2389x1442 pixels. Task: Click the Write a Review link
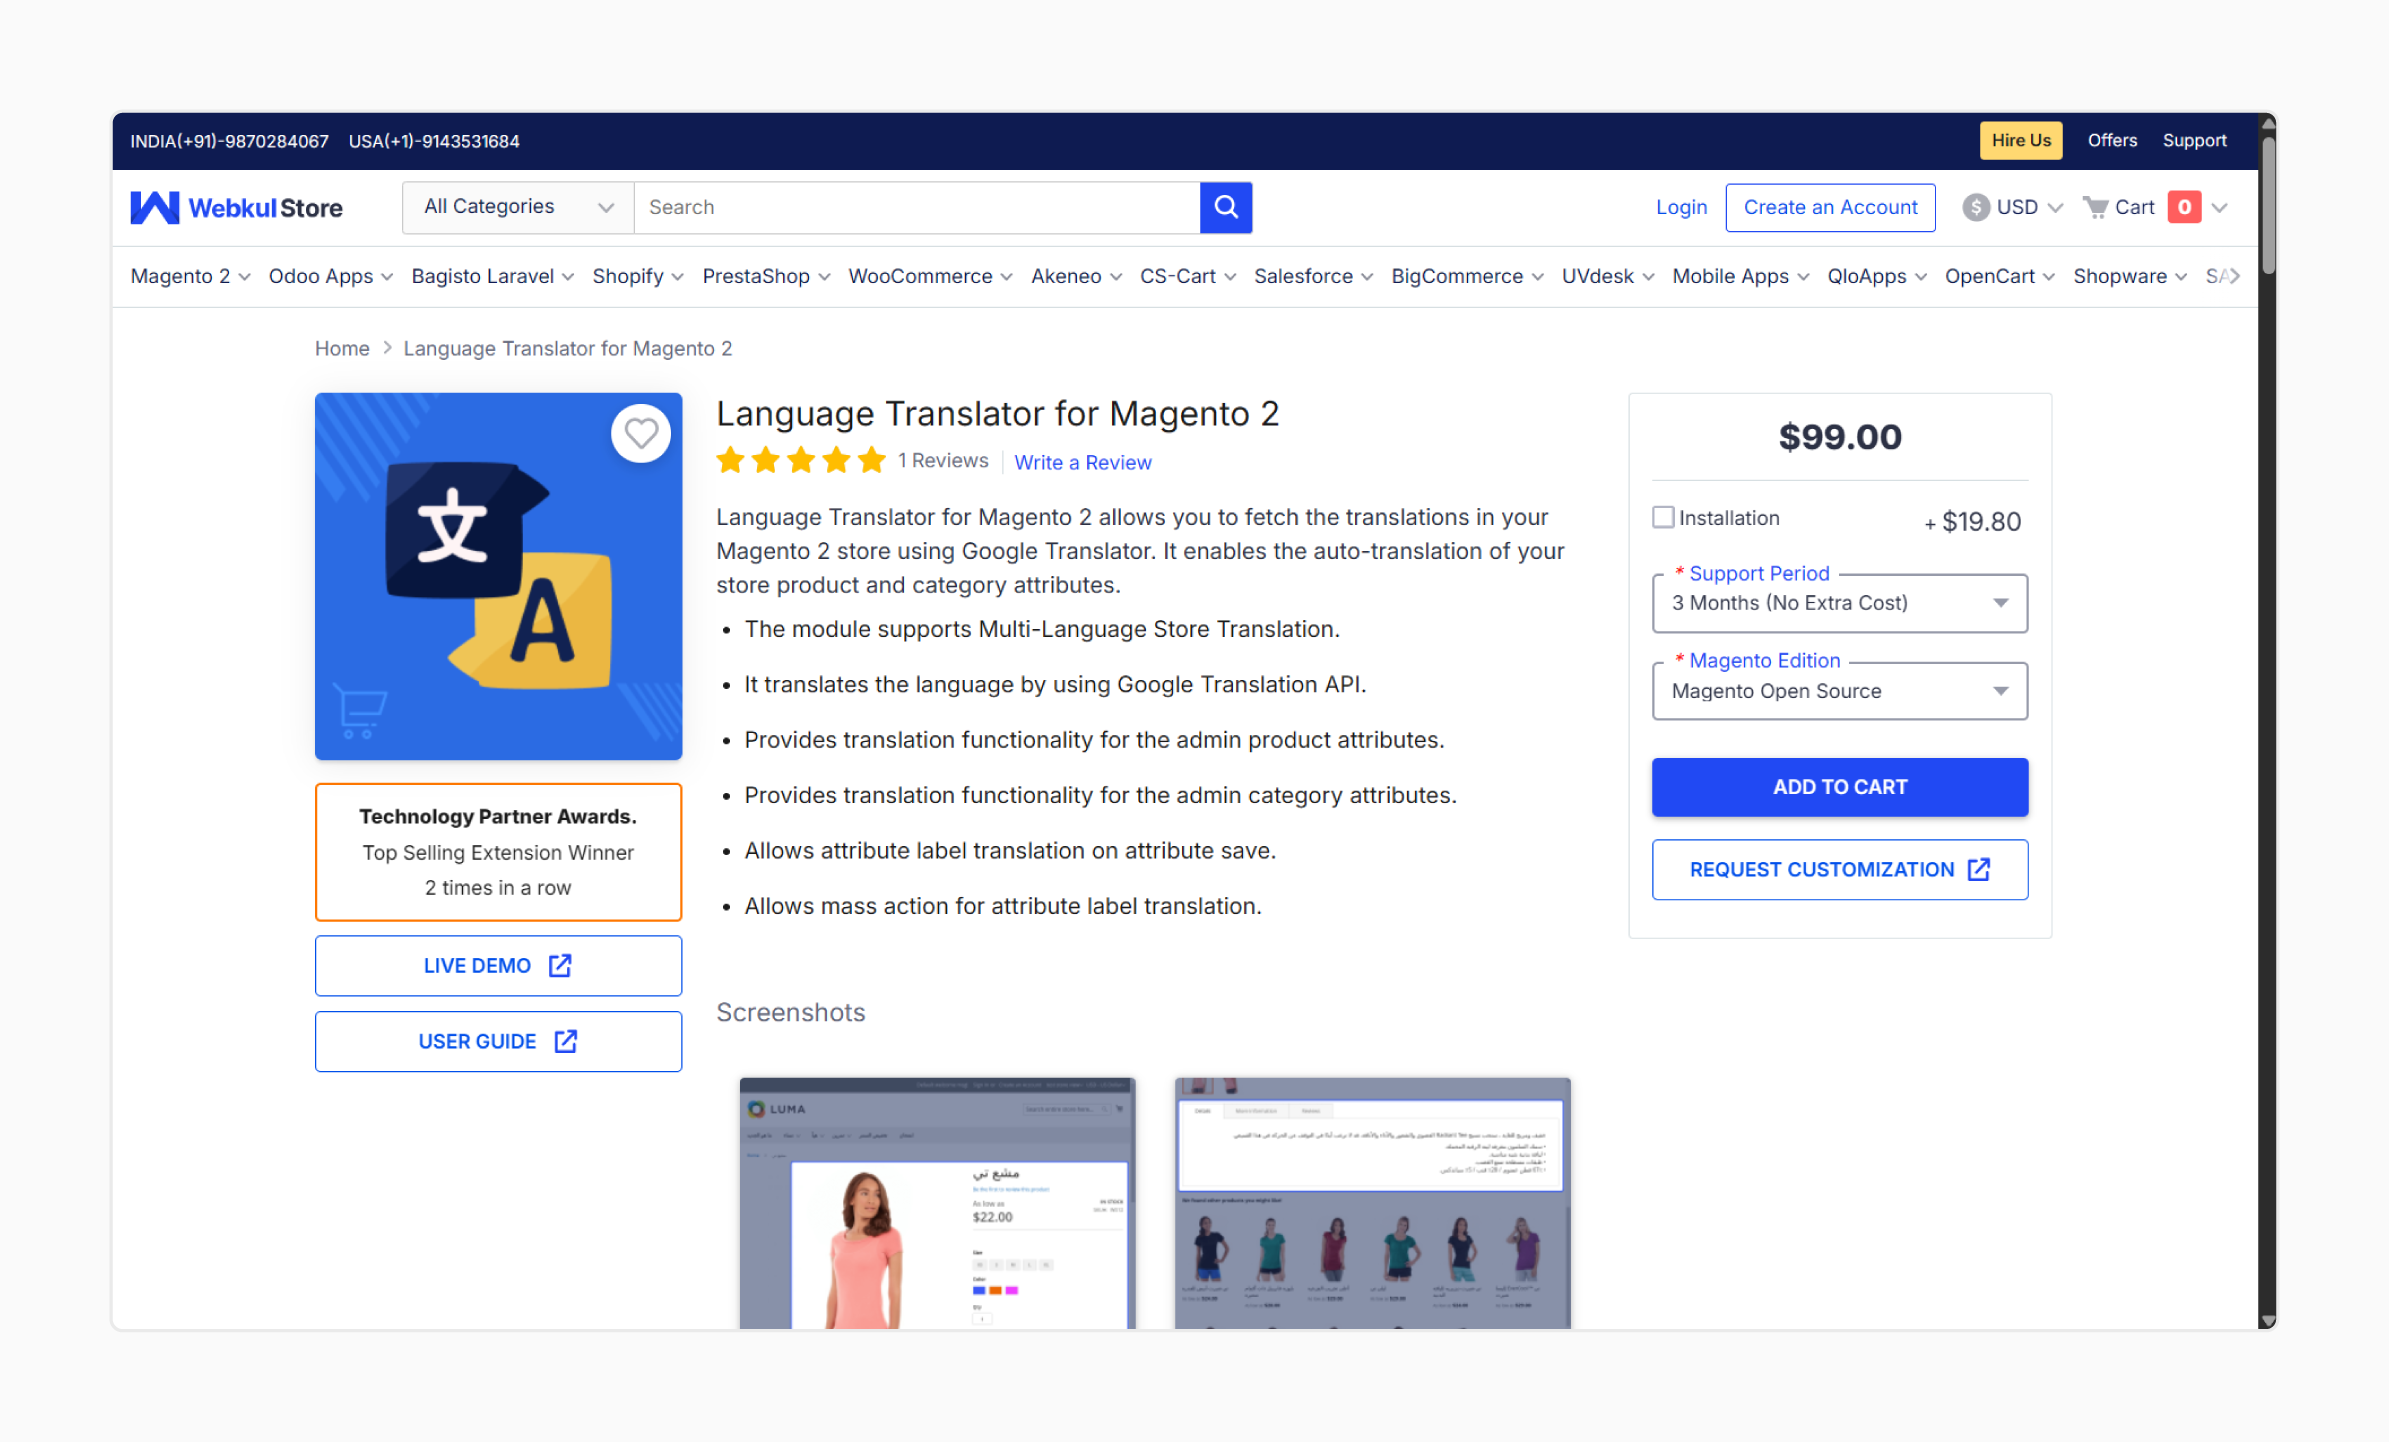coord(1082,462)
